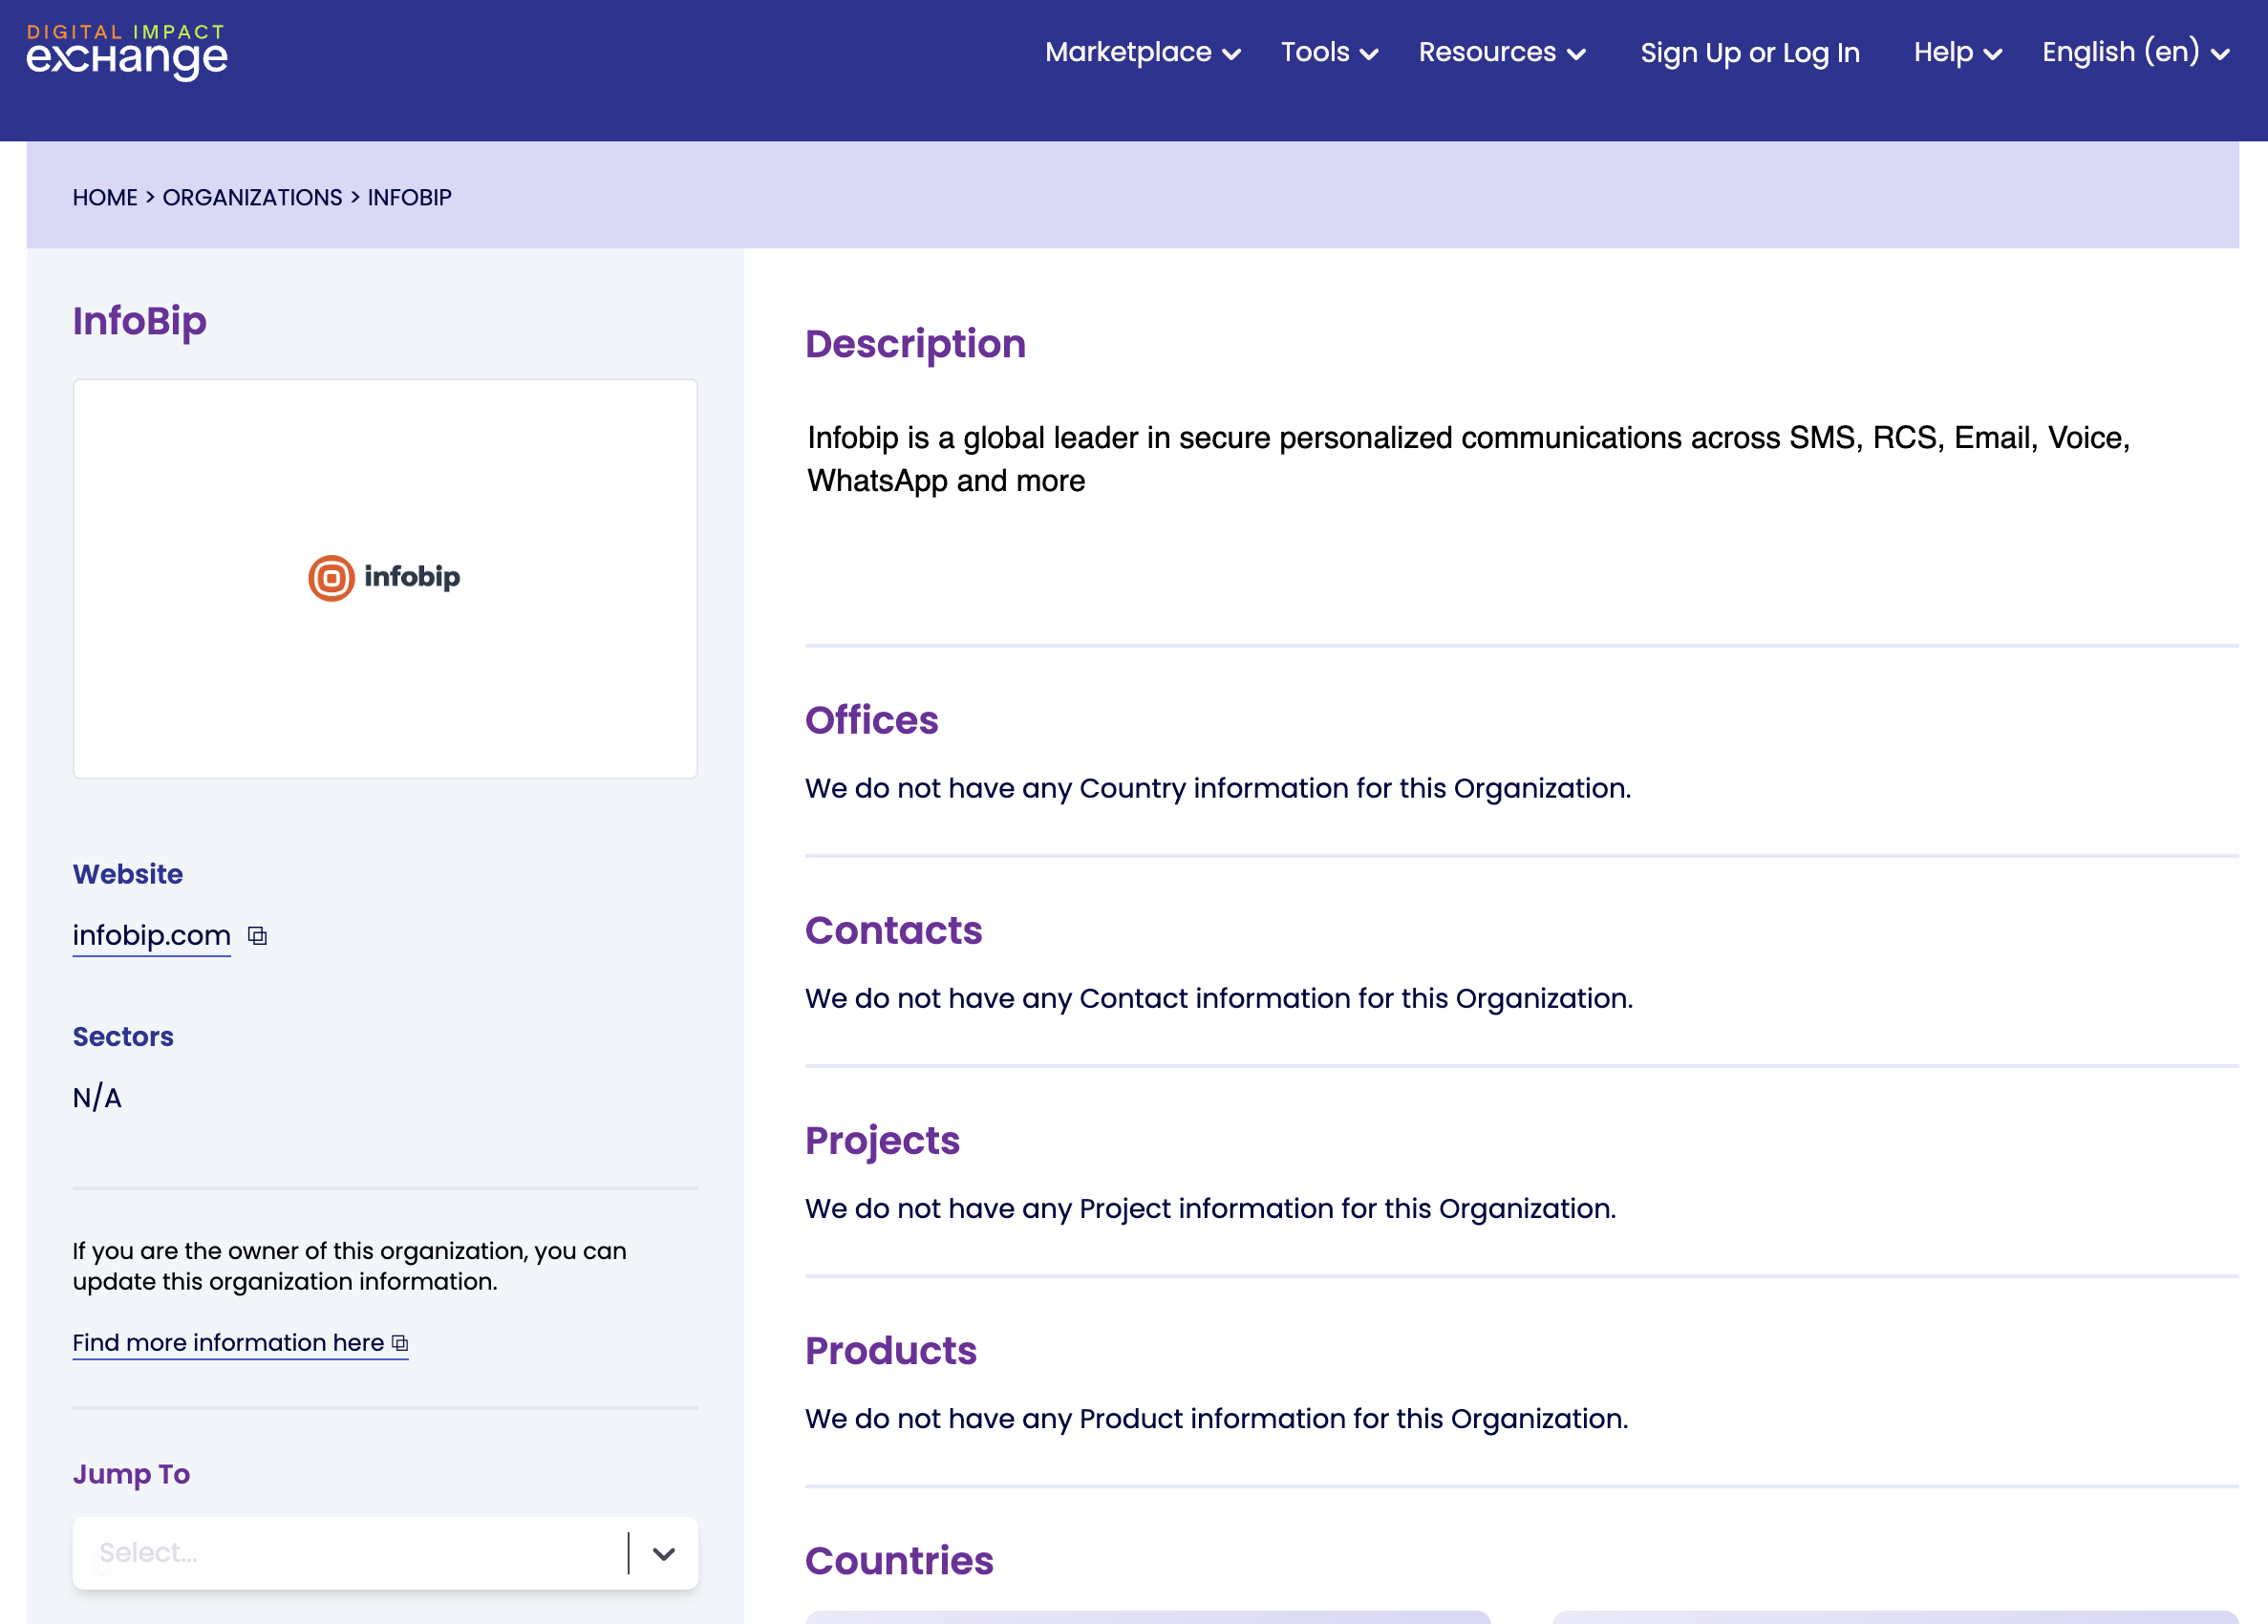
Task: Click 'If you are the owner of this organization' text
Action: pos(349,1266)
